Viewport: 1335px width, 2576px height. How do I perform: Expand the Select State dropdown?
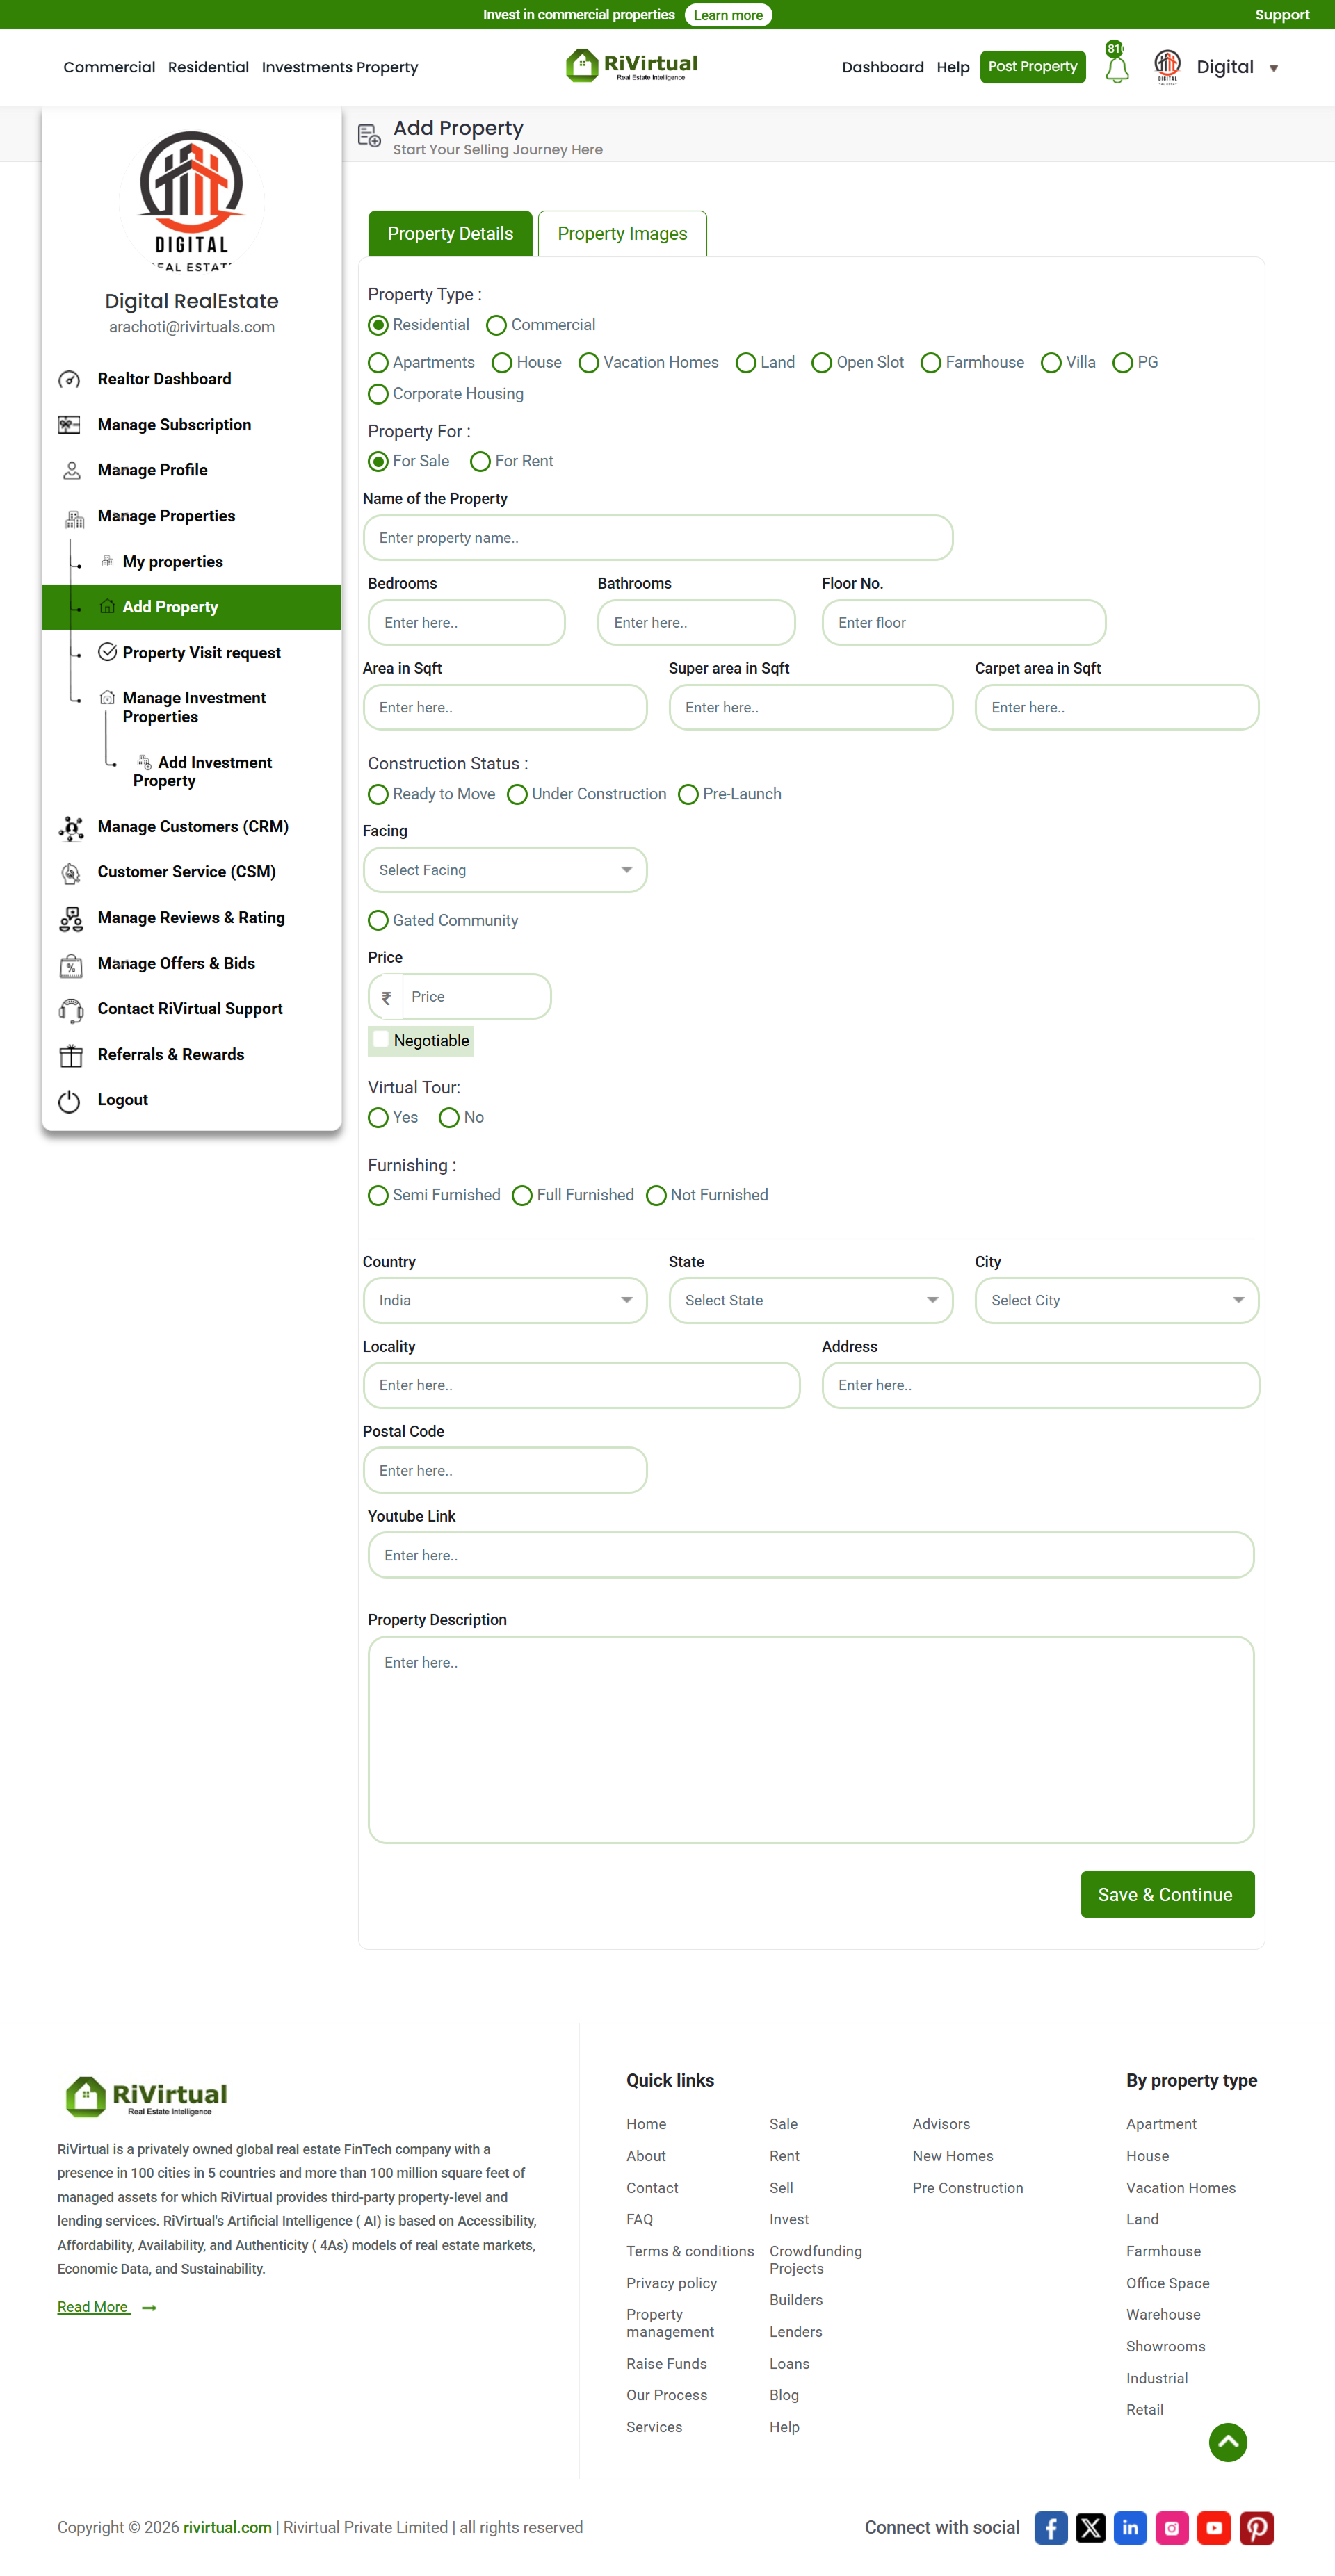tap(810, 1300)
